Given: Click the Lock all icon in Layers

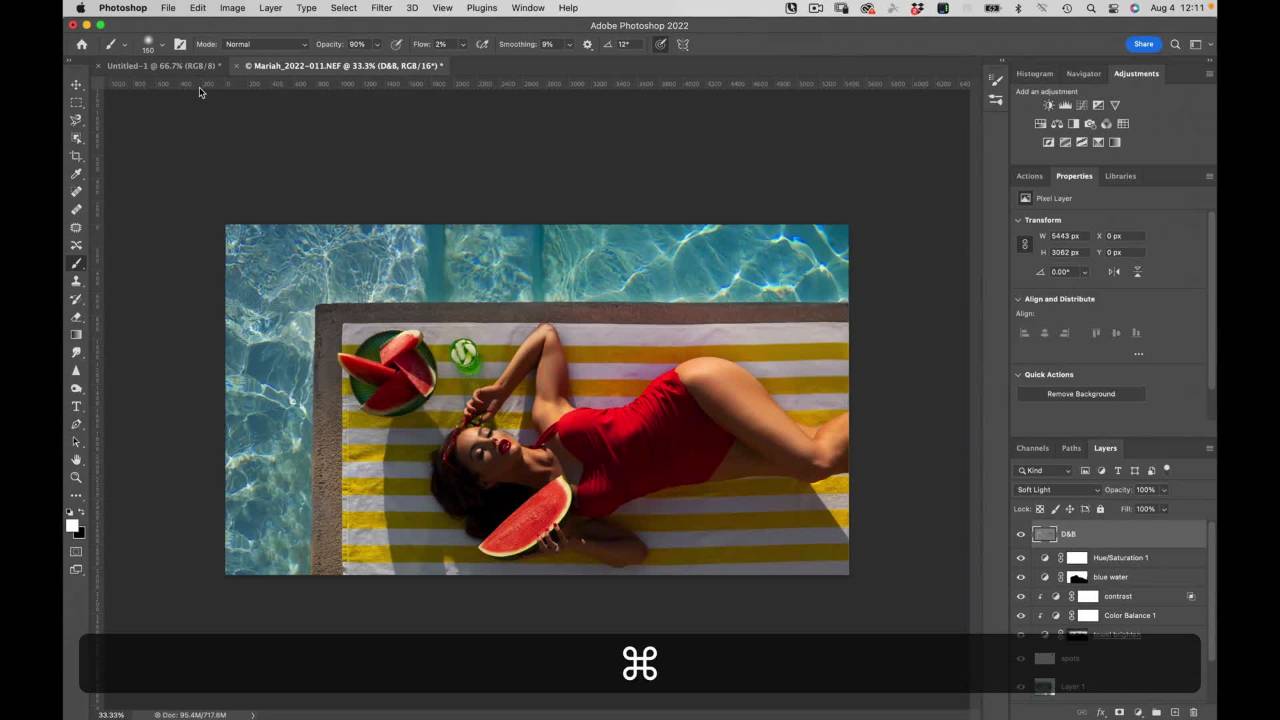Looking at the screenshot, I should tap(1100, 509).
